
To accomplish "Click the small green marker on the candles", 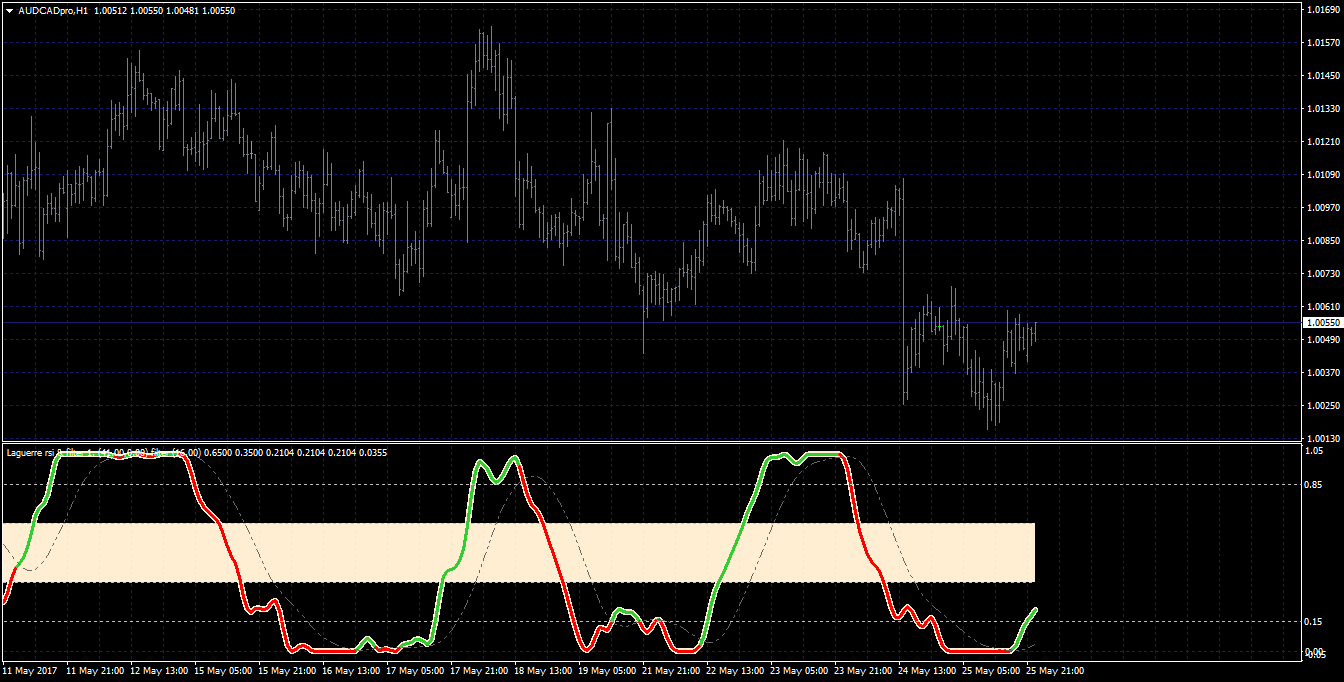I will pos(940,327).
